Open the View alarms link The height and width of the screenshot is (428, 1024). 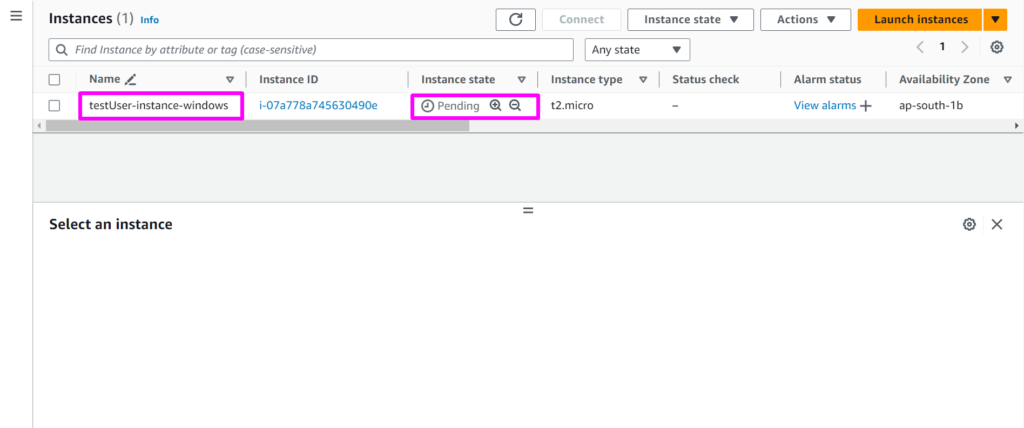[x=824, y=105]
